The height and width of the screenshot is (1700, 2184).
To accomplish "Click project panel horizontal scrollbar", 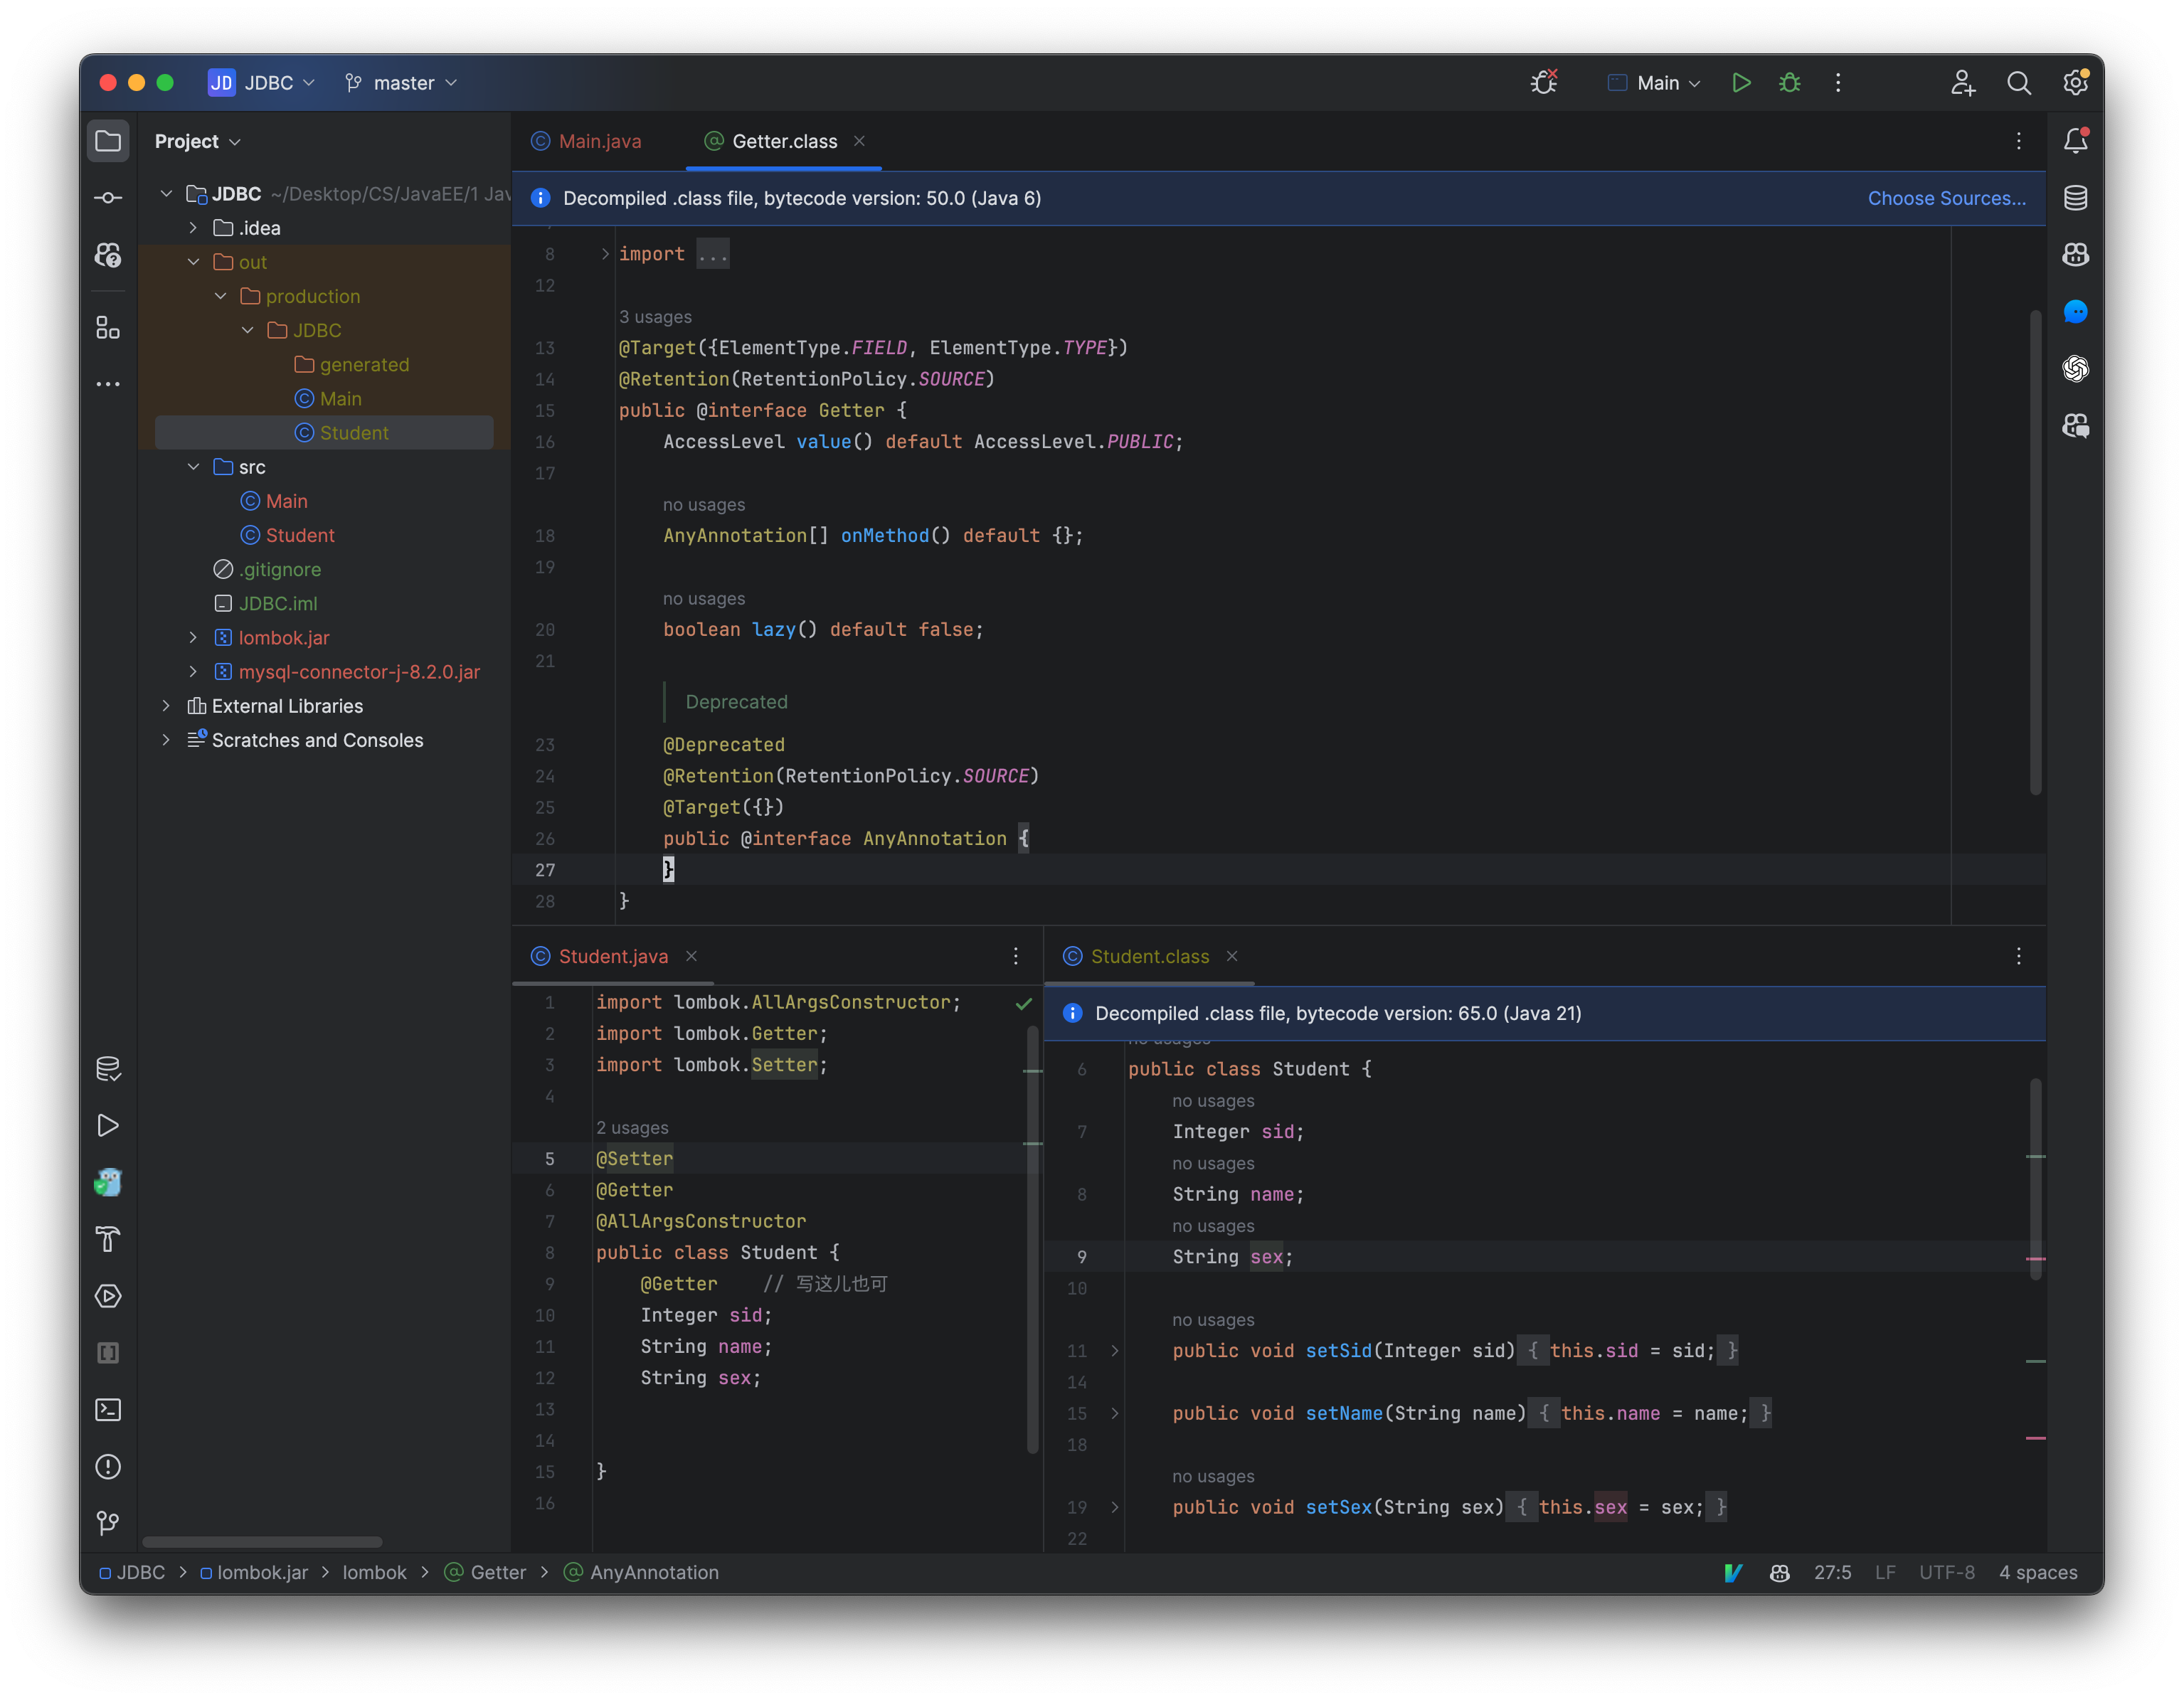I will pos(262,1541).
